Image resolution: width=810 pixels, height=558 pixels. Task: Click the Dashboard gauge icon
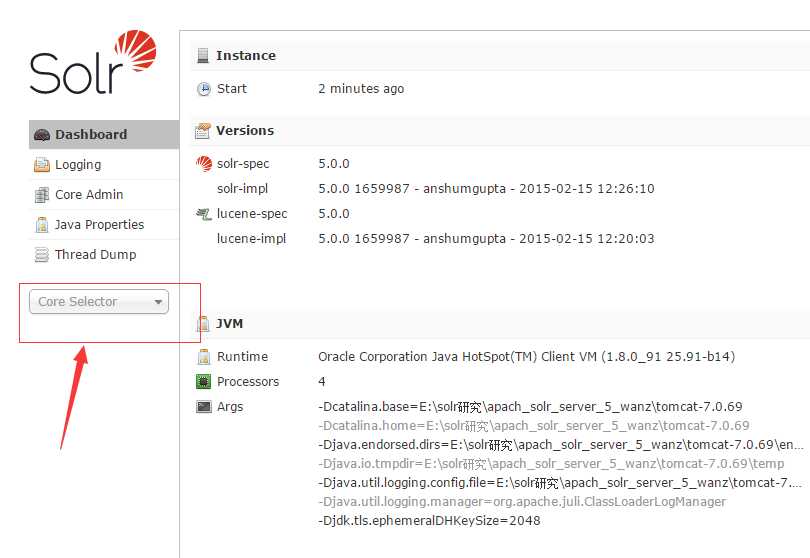41,135
